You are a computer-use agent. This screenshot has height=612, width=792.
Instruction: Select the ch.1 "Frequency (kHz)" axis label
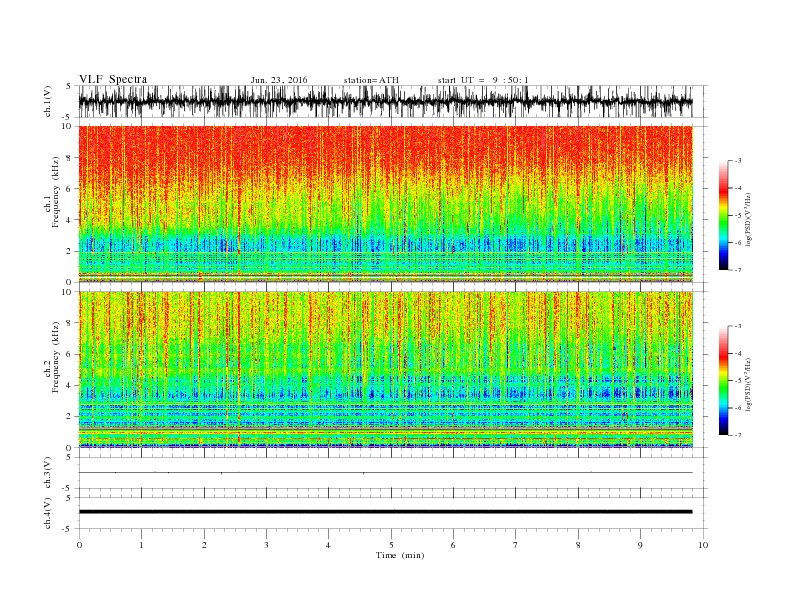[56, 192]
